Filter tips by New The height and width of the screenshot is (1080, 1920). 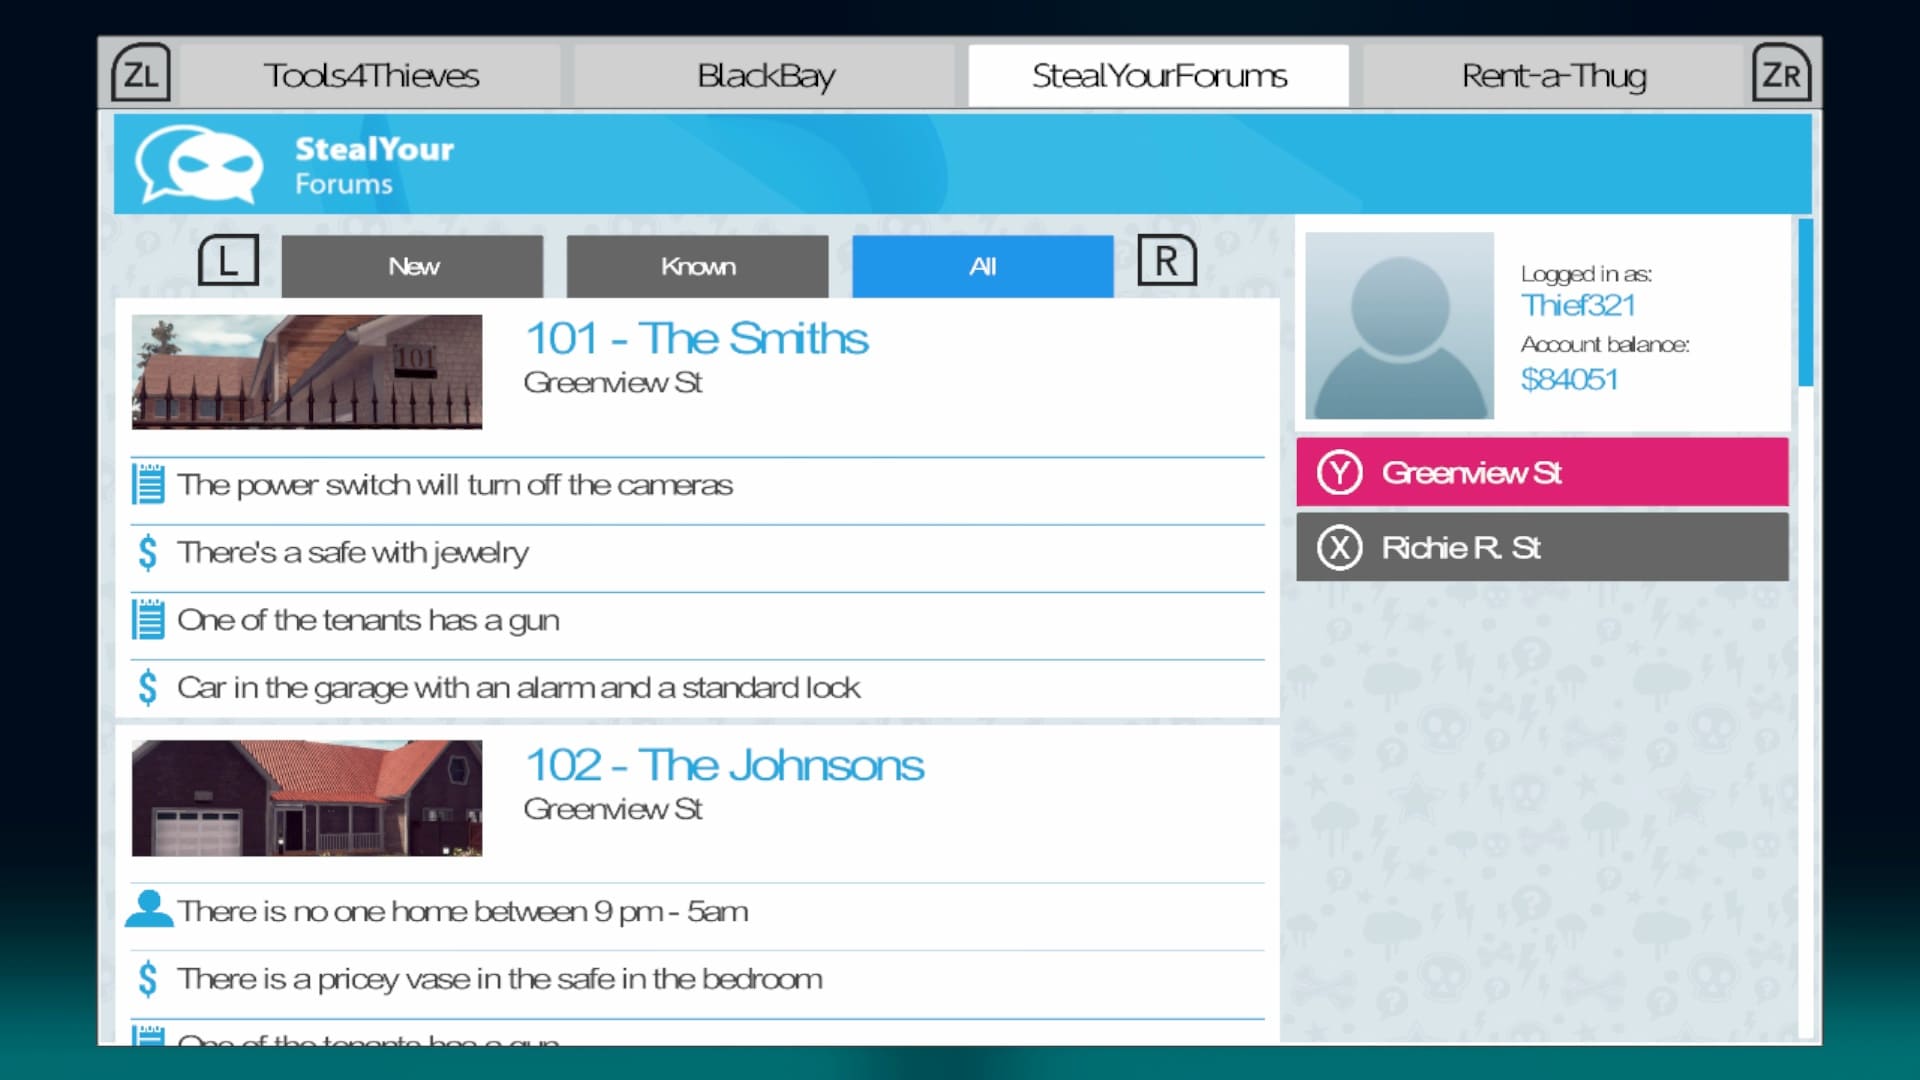[412, 266]
